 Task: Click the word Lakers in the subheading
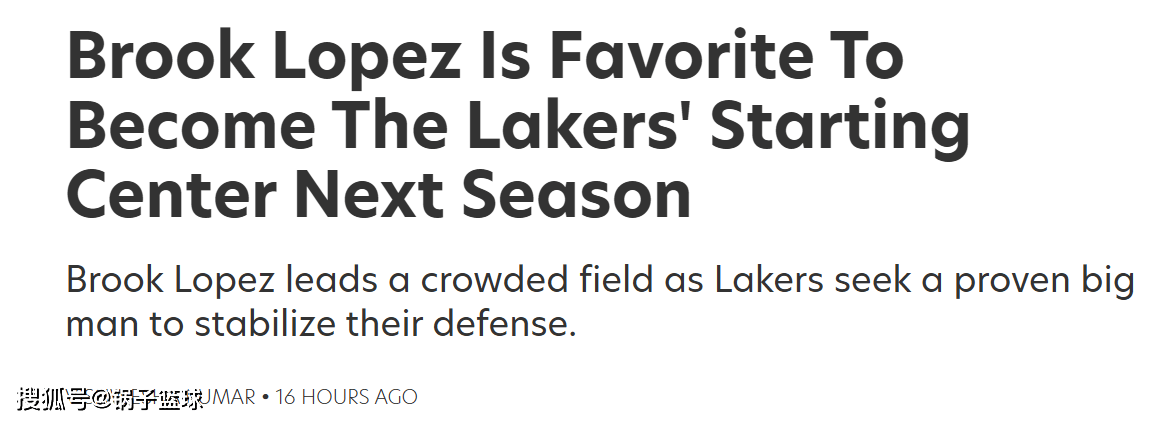tap(769, 280)
